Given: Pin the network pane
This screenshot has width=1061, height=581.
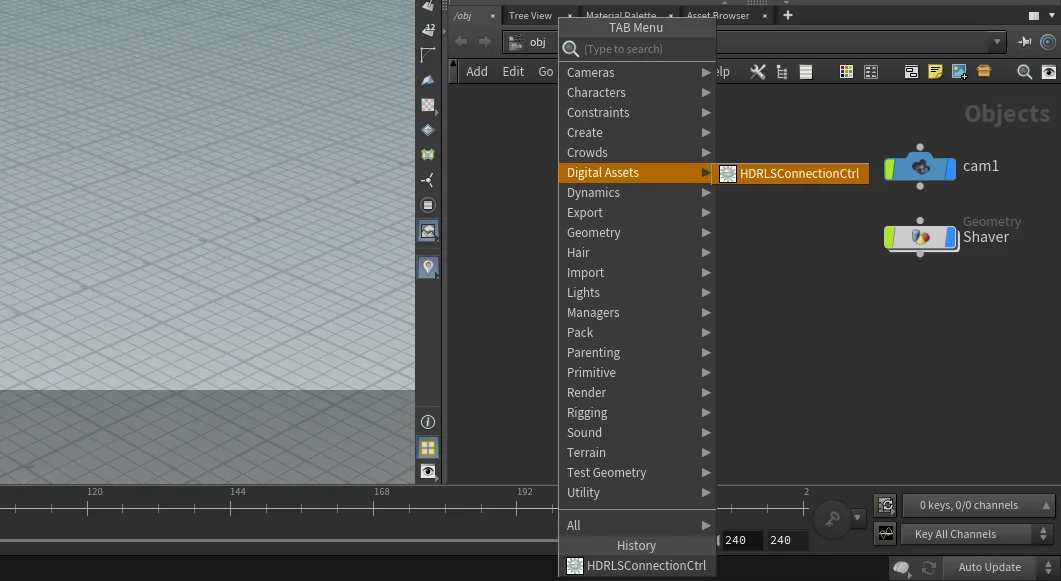Looking at the screenshot, I should pos(1024,42).
